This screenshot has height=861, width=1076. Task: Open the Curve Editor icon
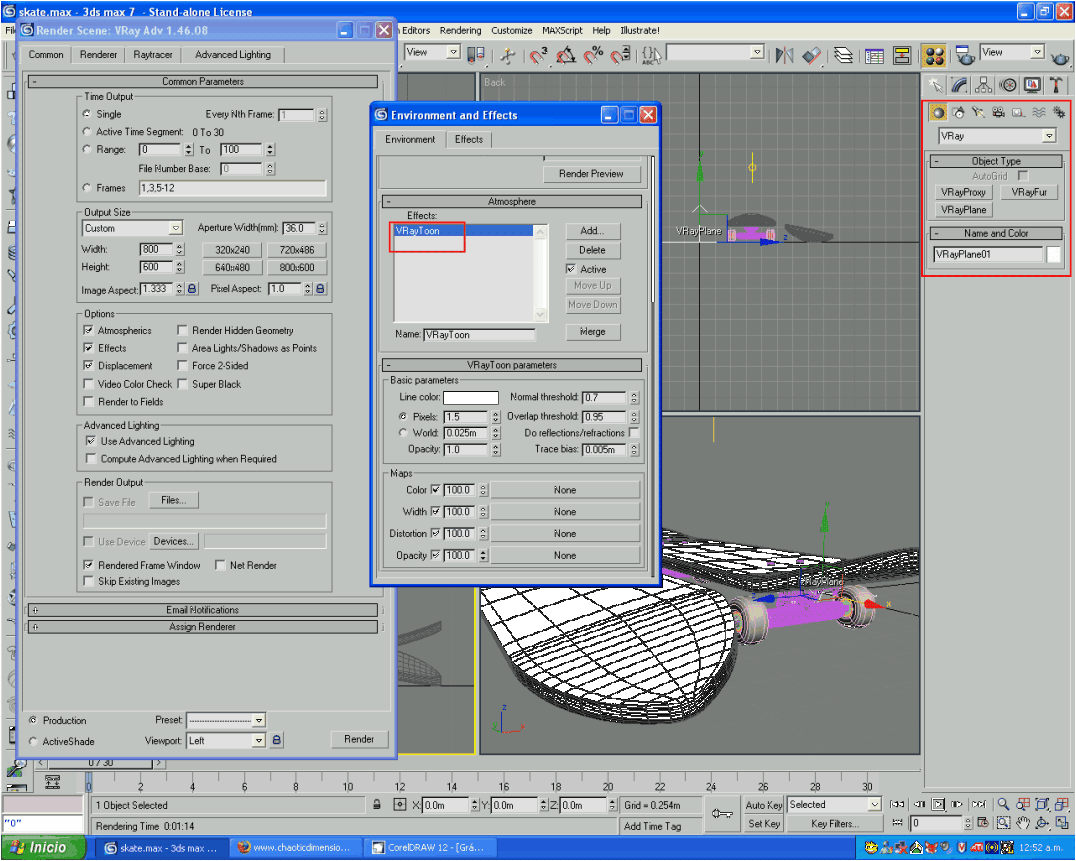pos(874,56)
